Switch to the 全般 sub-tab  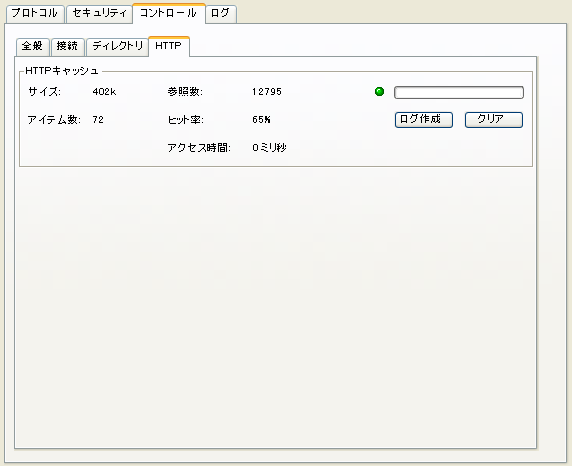coord(32,47)
